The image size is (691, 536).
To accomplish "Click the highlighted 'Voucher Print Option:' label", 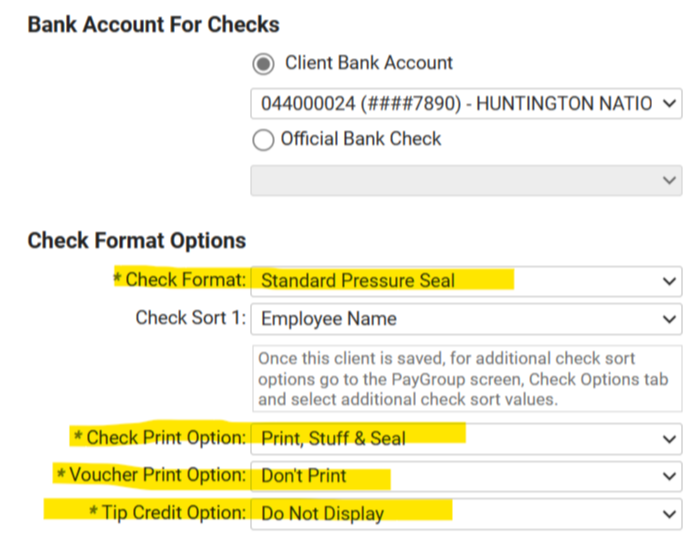I will pyautogui.click(x=156, y=475).
